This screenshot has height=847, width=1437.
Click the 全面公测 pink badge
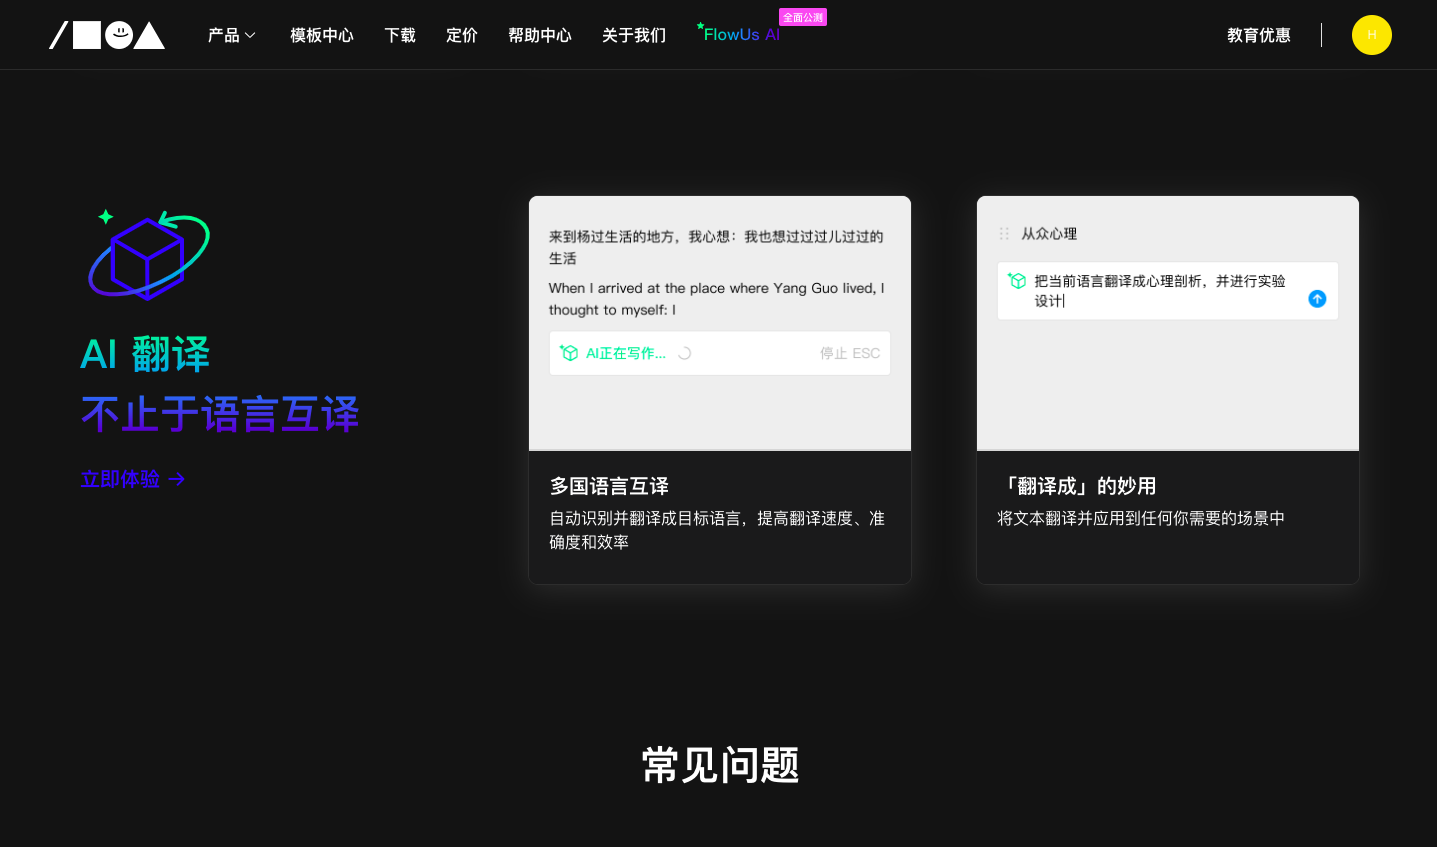[803, 17]
